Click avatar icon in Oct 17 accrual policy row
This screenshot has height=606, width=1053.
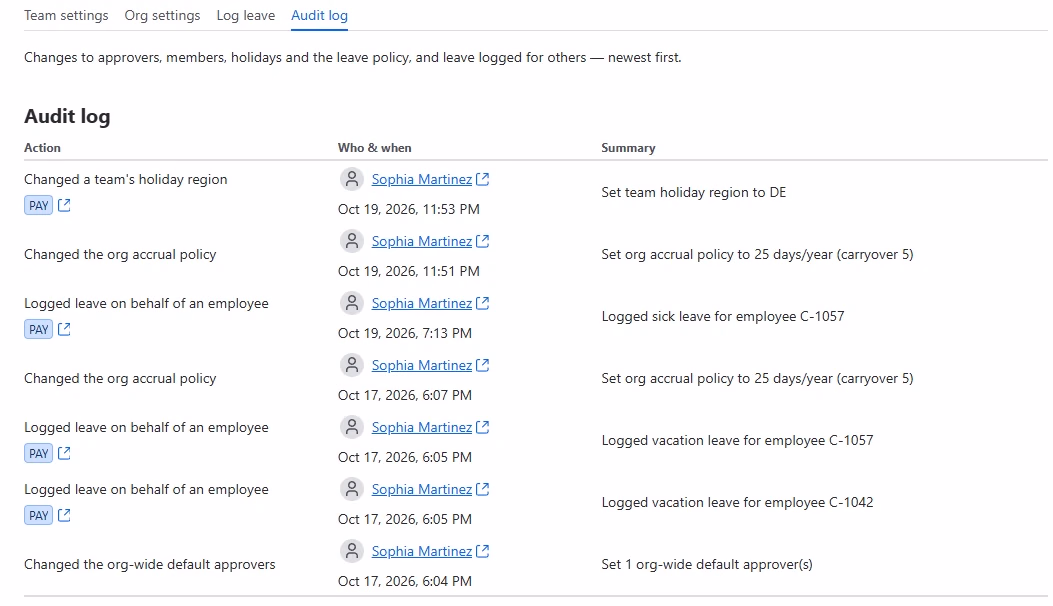tap(351, 365)
